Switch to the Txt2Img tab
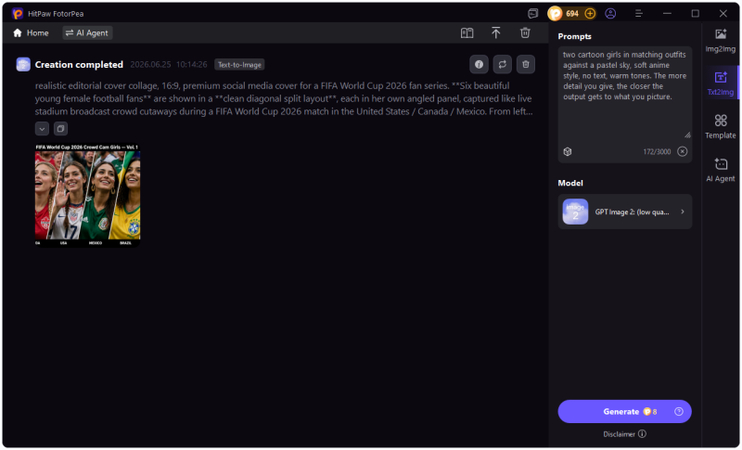This screenshot has width=742, height=450. coord(720,83)
